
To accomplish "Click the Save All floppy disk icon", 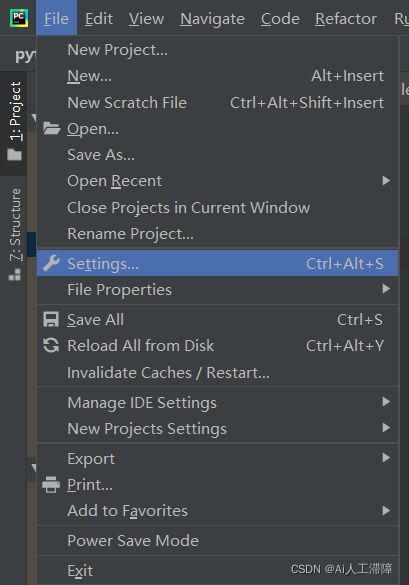I will point(51,319).
